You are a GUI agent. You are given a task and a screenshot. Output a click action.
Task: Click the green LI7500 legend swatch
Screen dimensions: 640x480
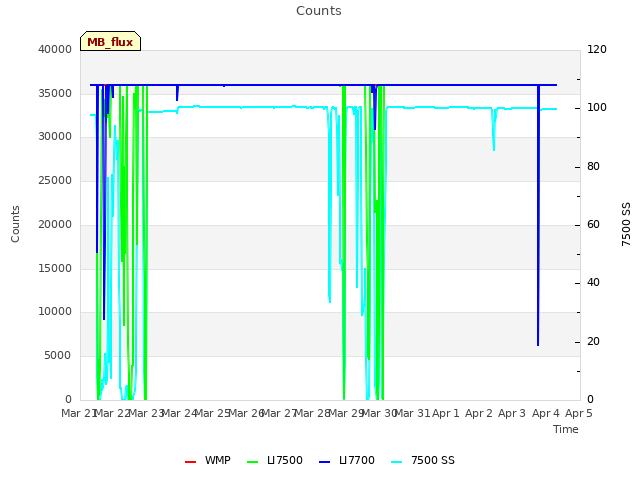click(253, 462)
